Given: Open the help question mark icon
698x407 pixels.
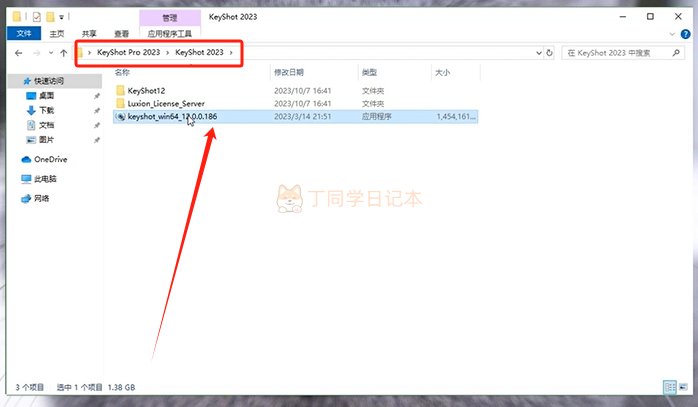Looking at the screenshot, I should pos(686,34).
